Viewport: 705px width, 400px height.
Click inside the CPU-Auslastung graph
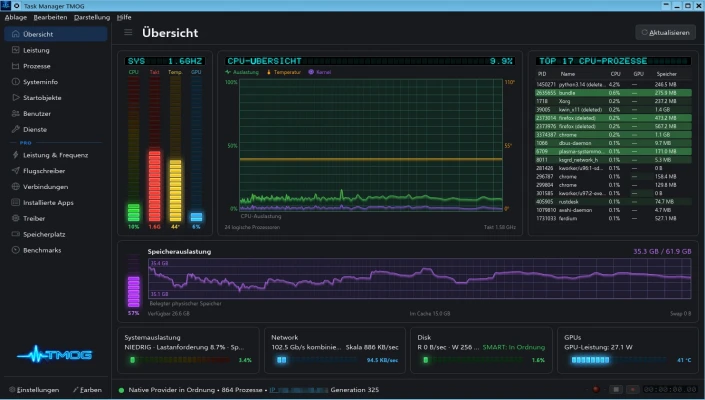pyautogui.click(x=371, y=145)
